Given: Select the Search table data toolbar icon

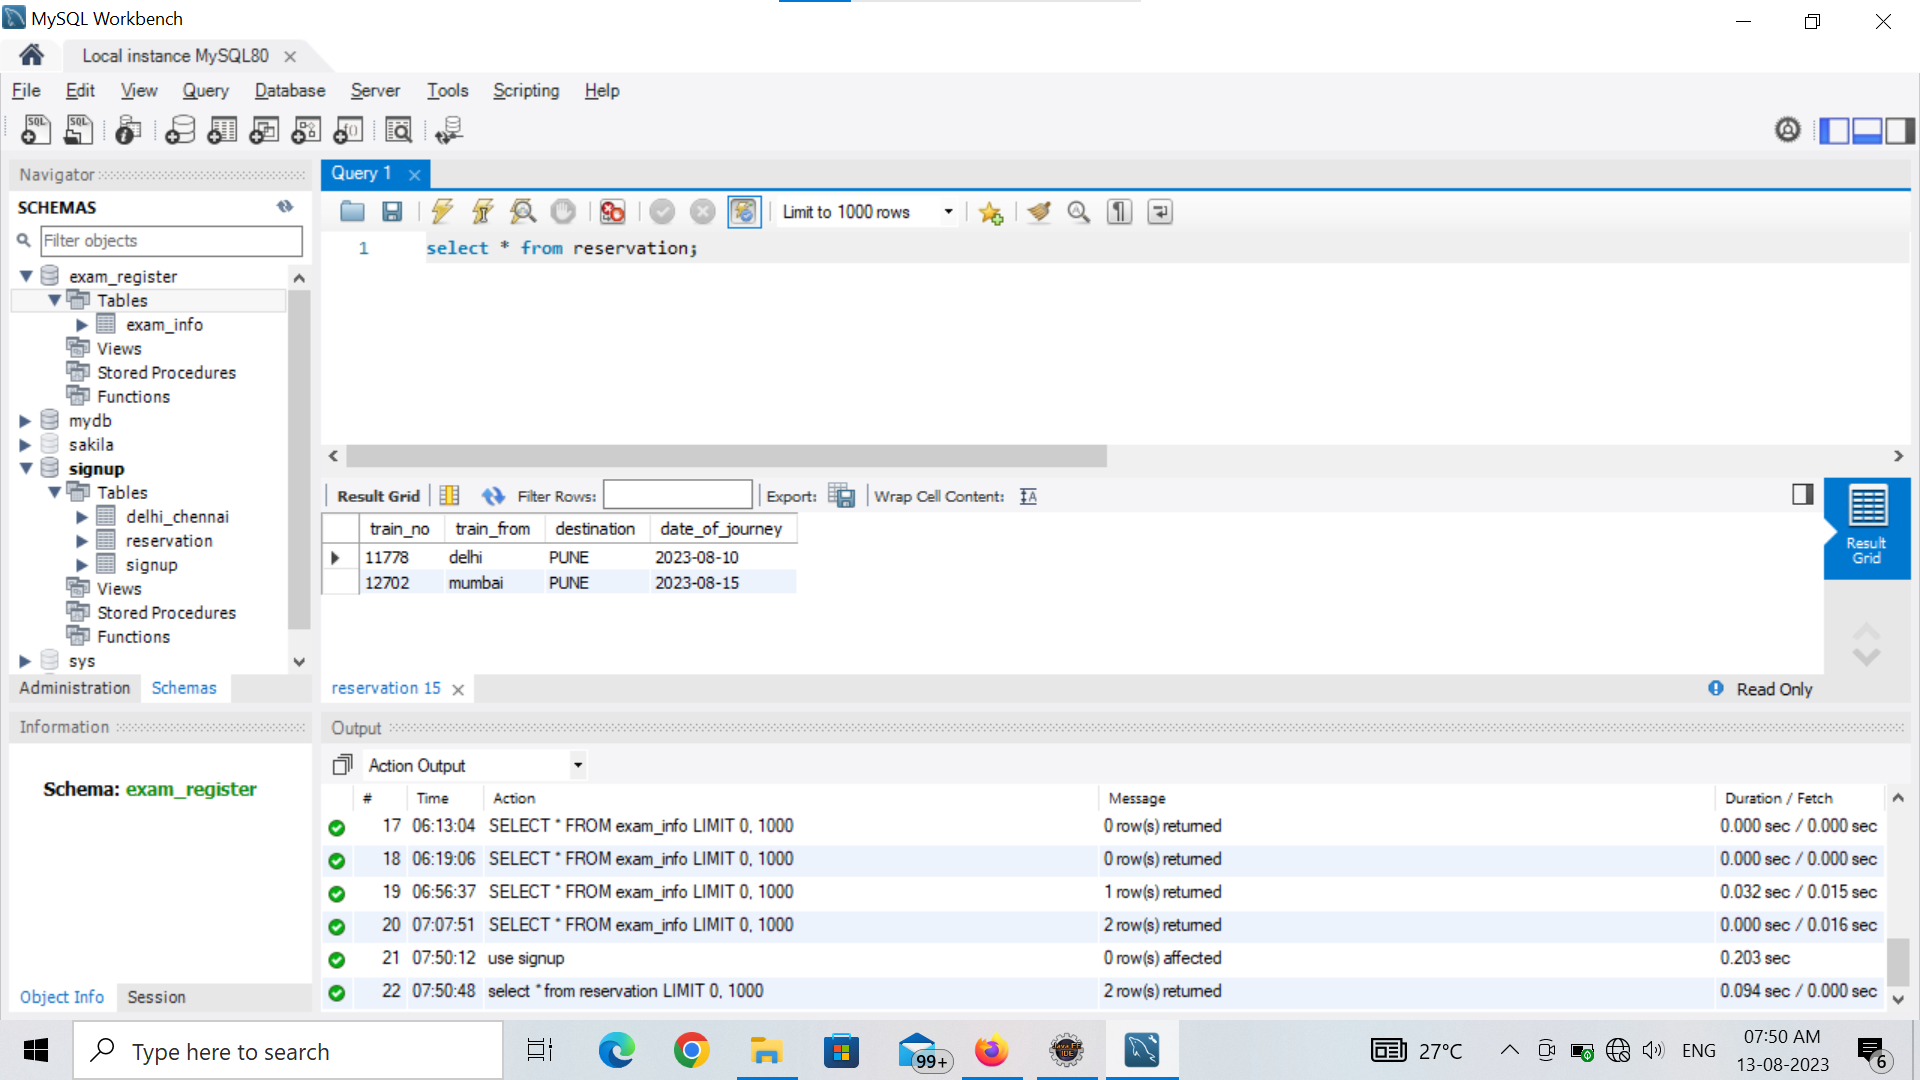Looking at the screenshot, I should (398, 130).
